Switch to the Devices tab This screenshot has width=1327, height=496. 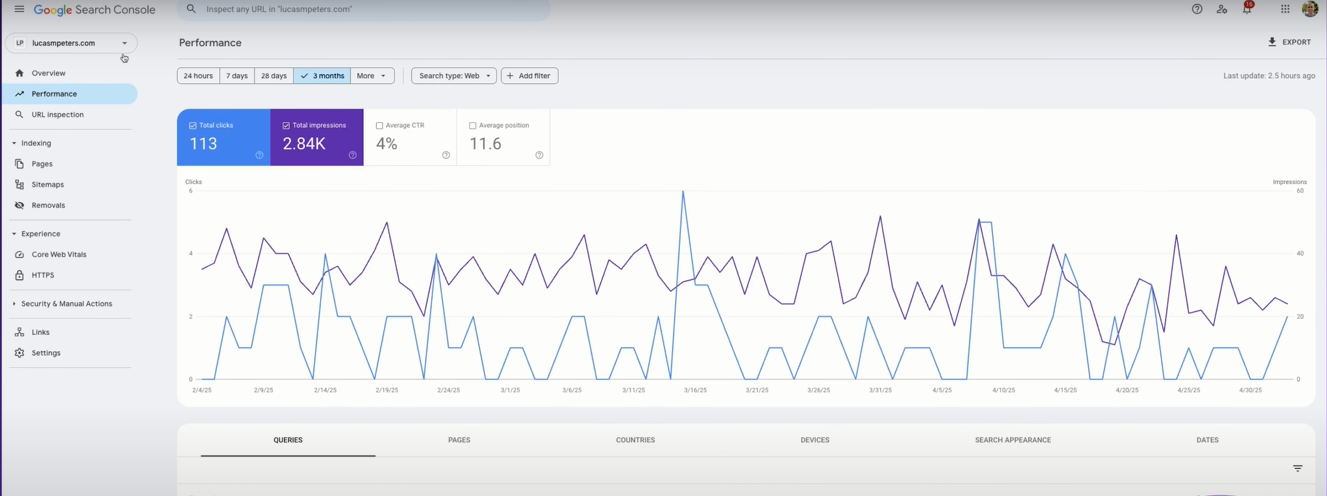tap(815, 440)
